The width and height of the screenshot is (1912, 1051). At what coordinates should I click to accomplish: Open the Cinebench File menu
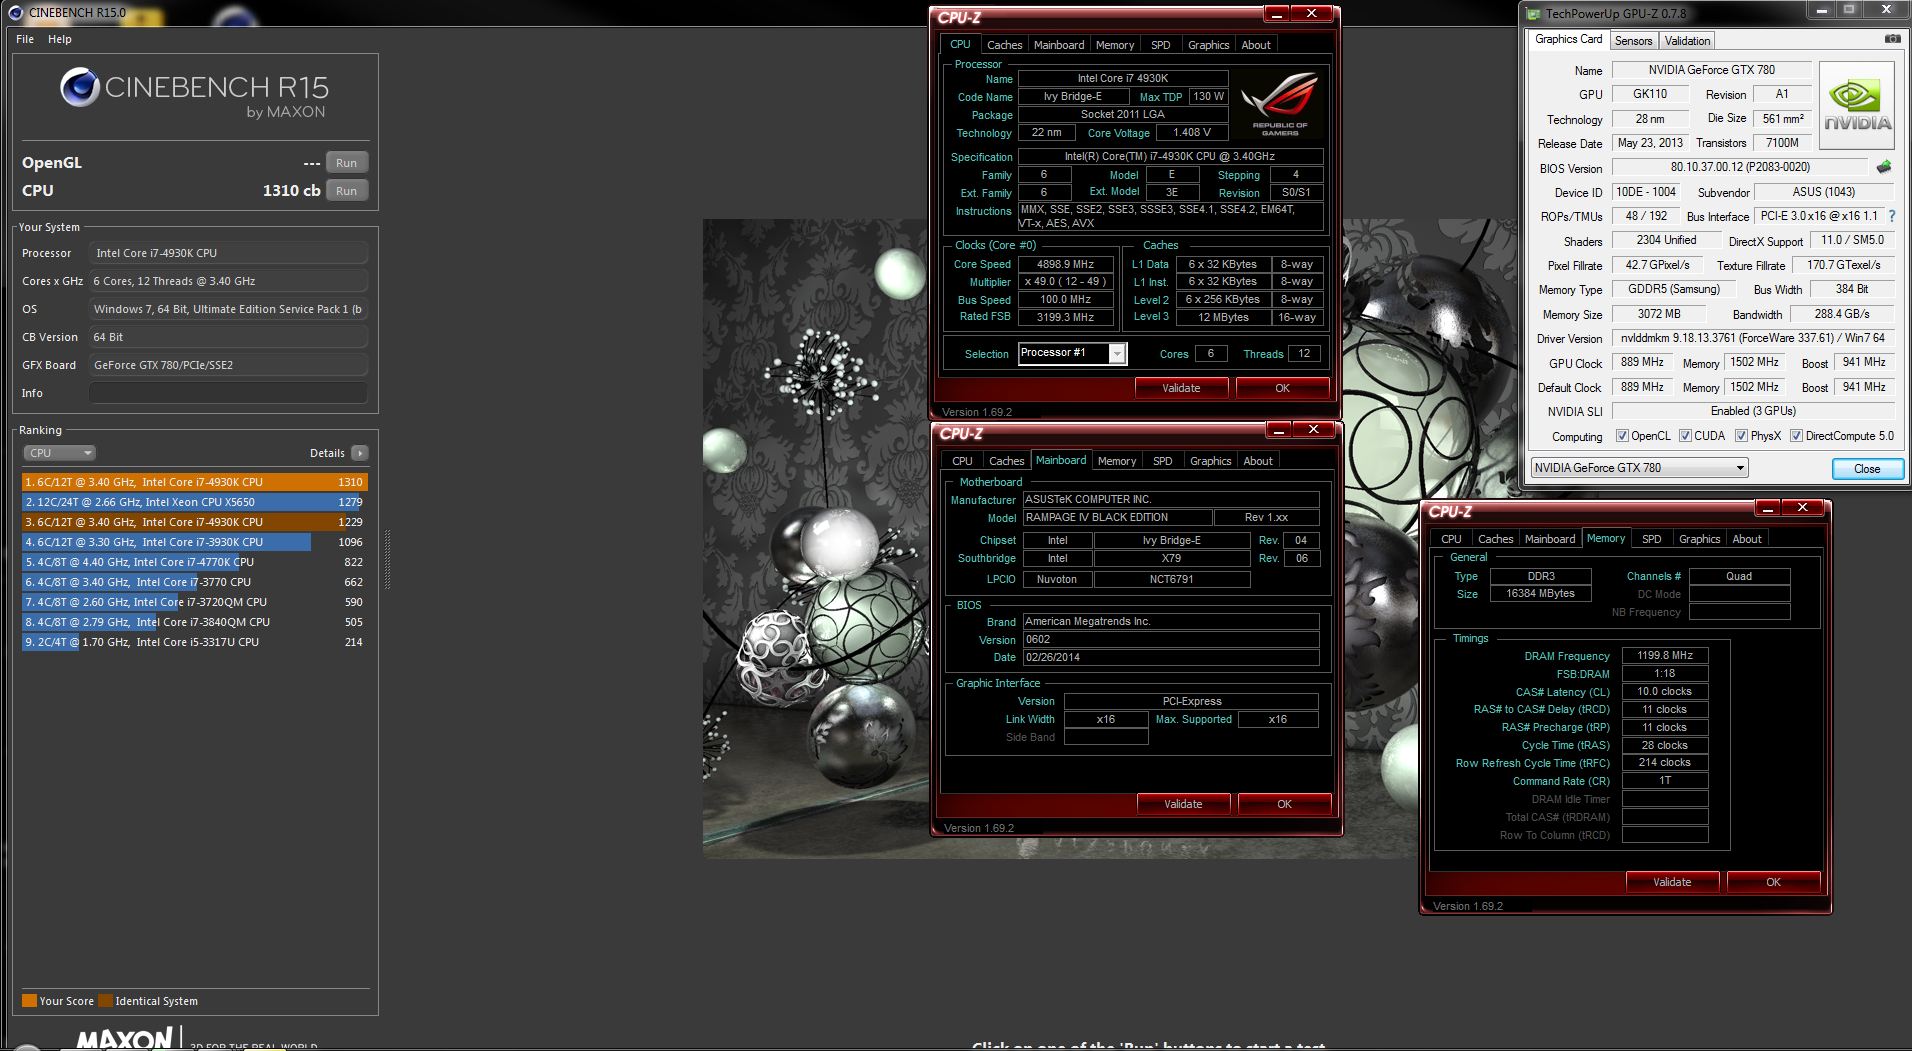[25, 39]
